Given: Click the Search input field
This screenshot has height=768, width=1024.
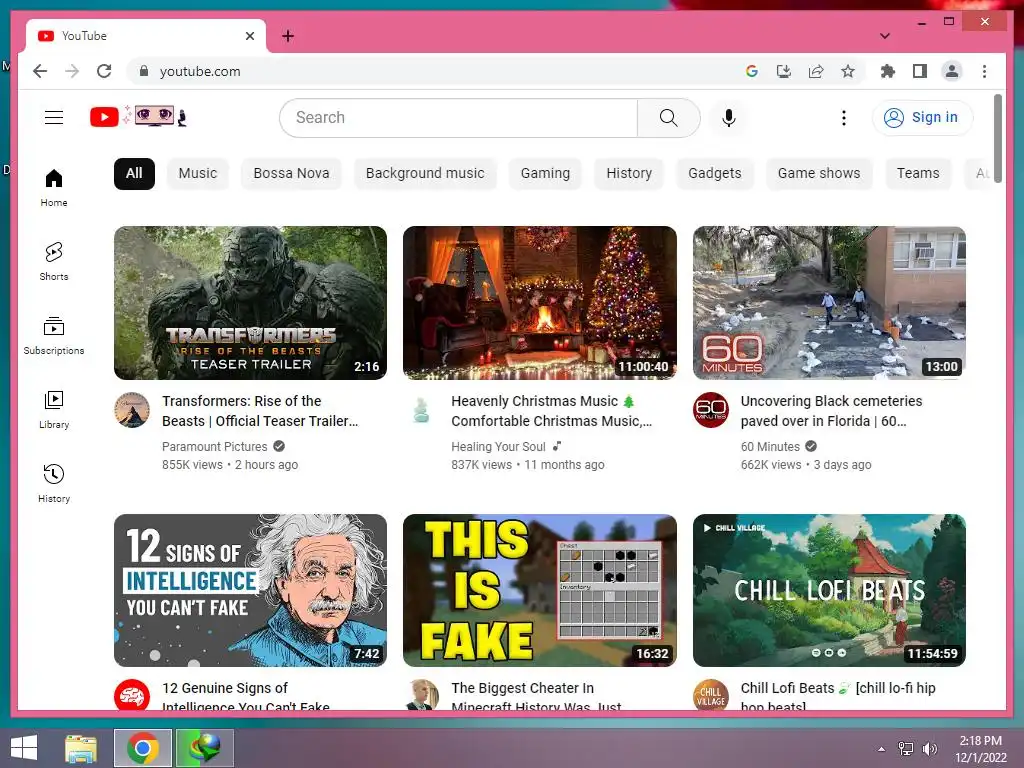Looking at the screenshot, I should (x=458, y=118).
